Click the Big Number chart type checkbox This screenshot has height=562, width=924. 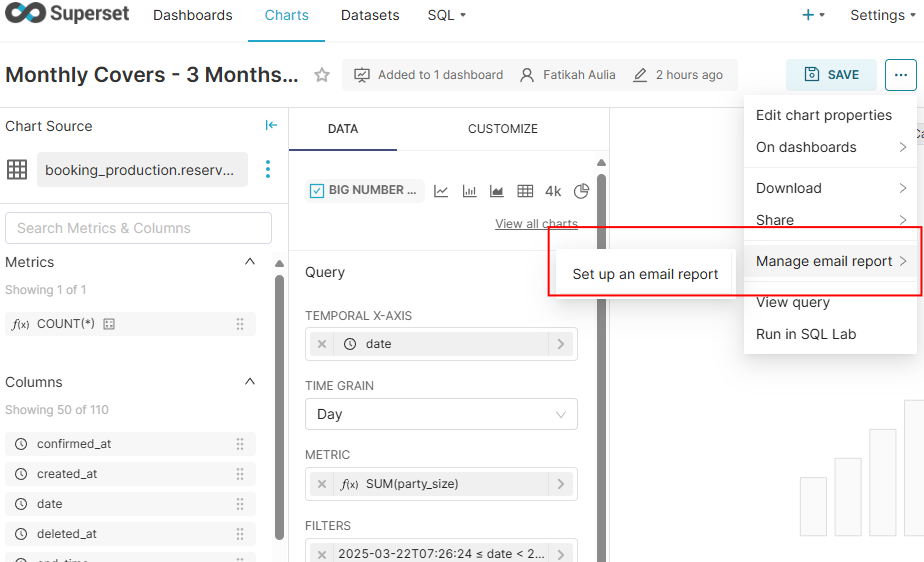[x=318, y=191]
